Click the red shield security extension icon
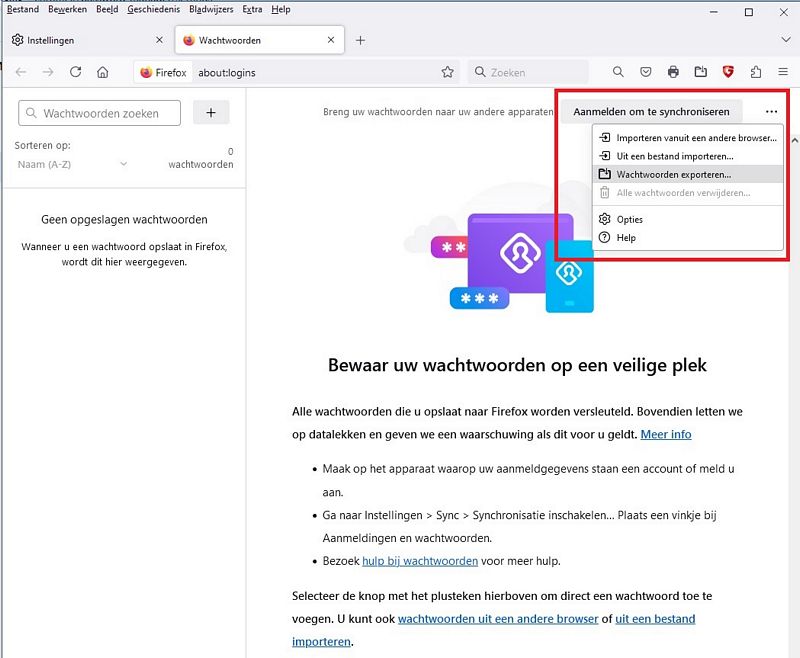Viewport: 800px width, 658px height. pyautogui.click(x=728, y=72)
